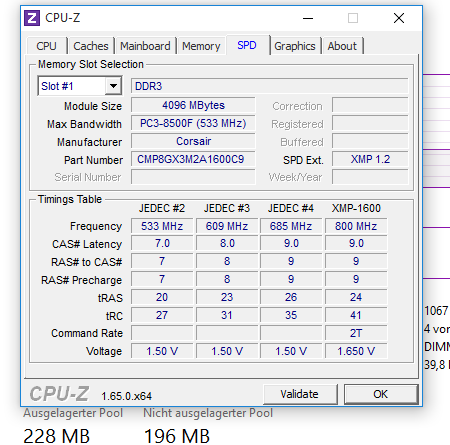Click the XMP-1600 column header
This screenshot has height=445, width=450.
point(356,208)
